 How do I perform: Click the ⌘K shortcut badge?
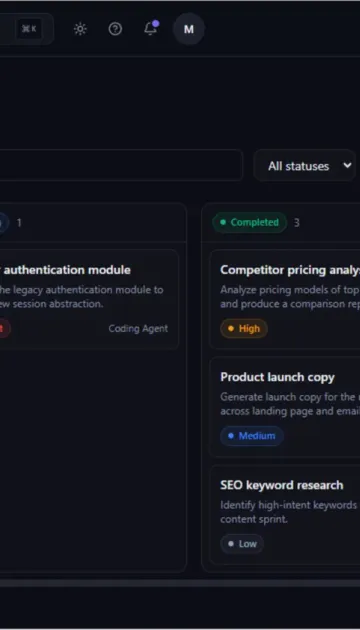(x=29, y=29)
